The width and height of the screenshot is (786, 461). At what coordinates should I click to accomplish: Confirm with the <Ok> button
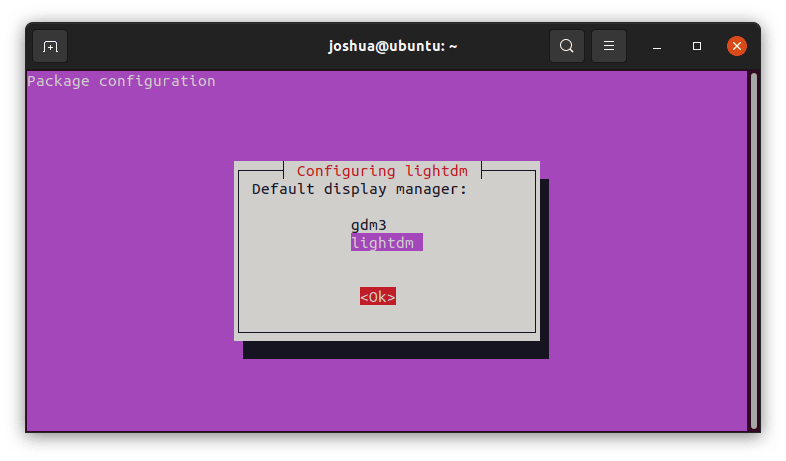tap(377, 296)
